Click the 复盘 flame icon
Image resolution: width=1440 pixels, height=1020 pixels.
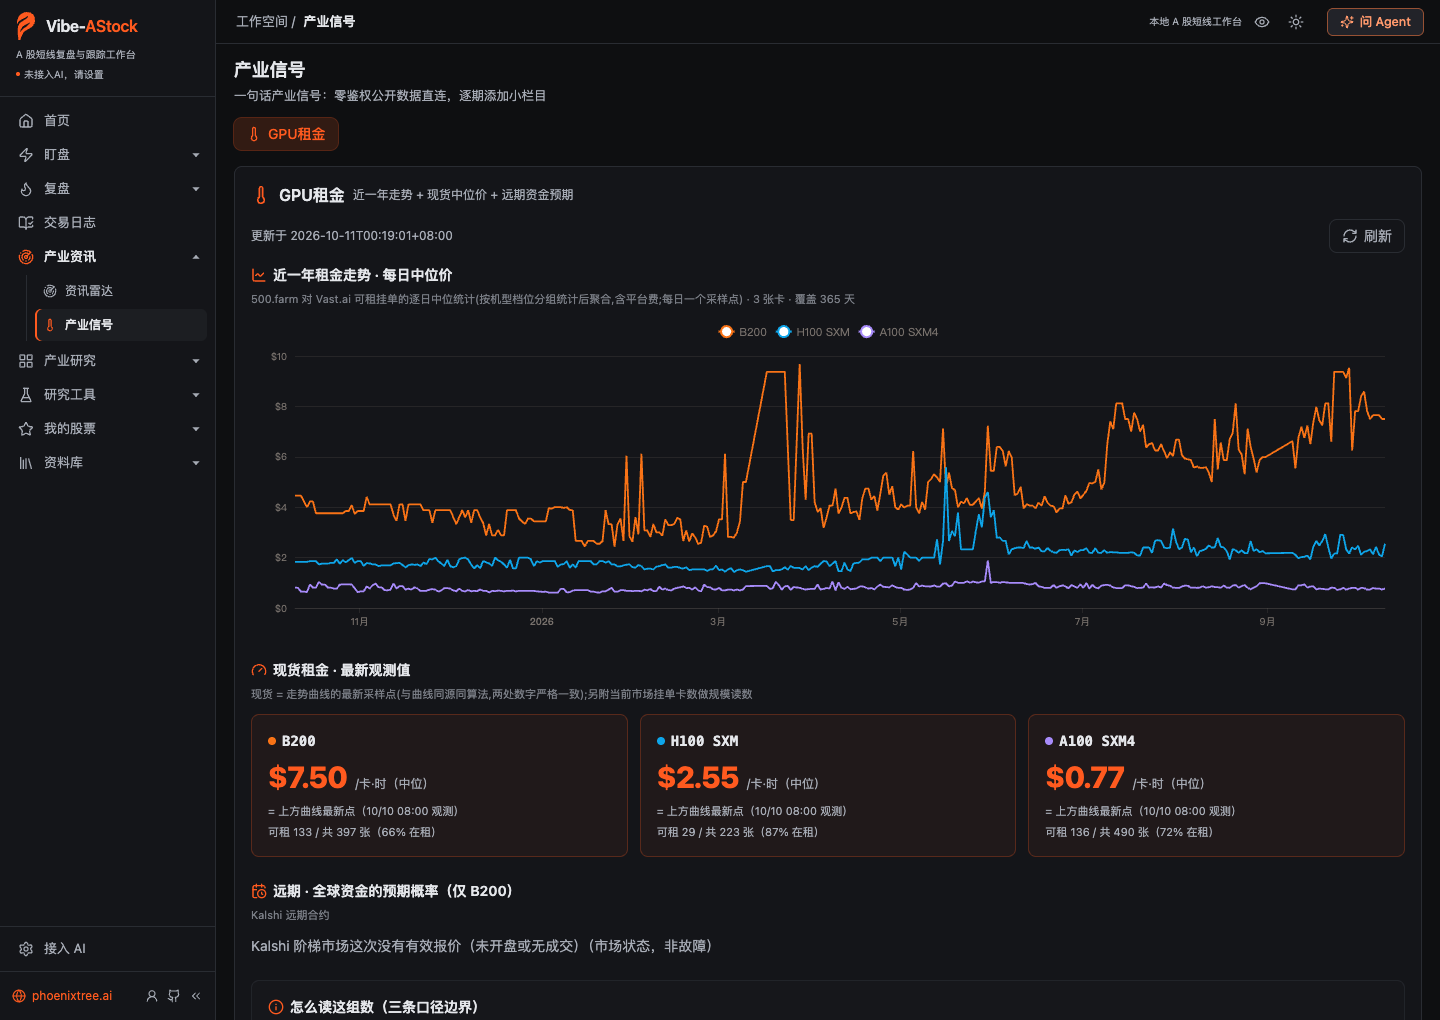point(26,189)
